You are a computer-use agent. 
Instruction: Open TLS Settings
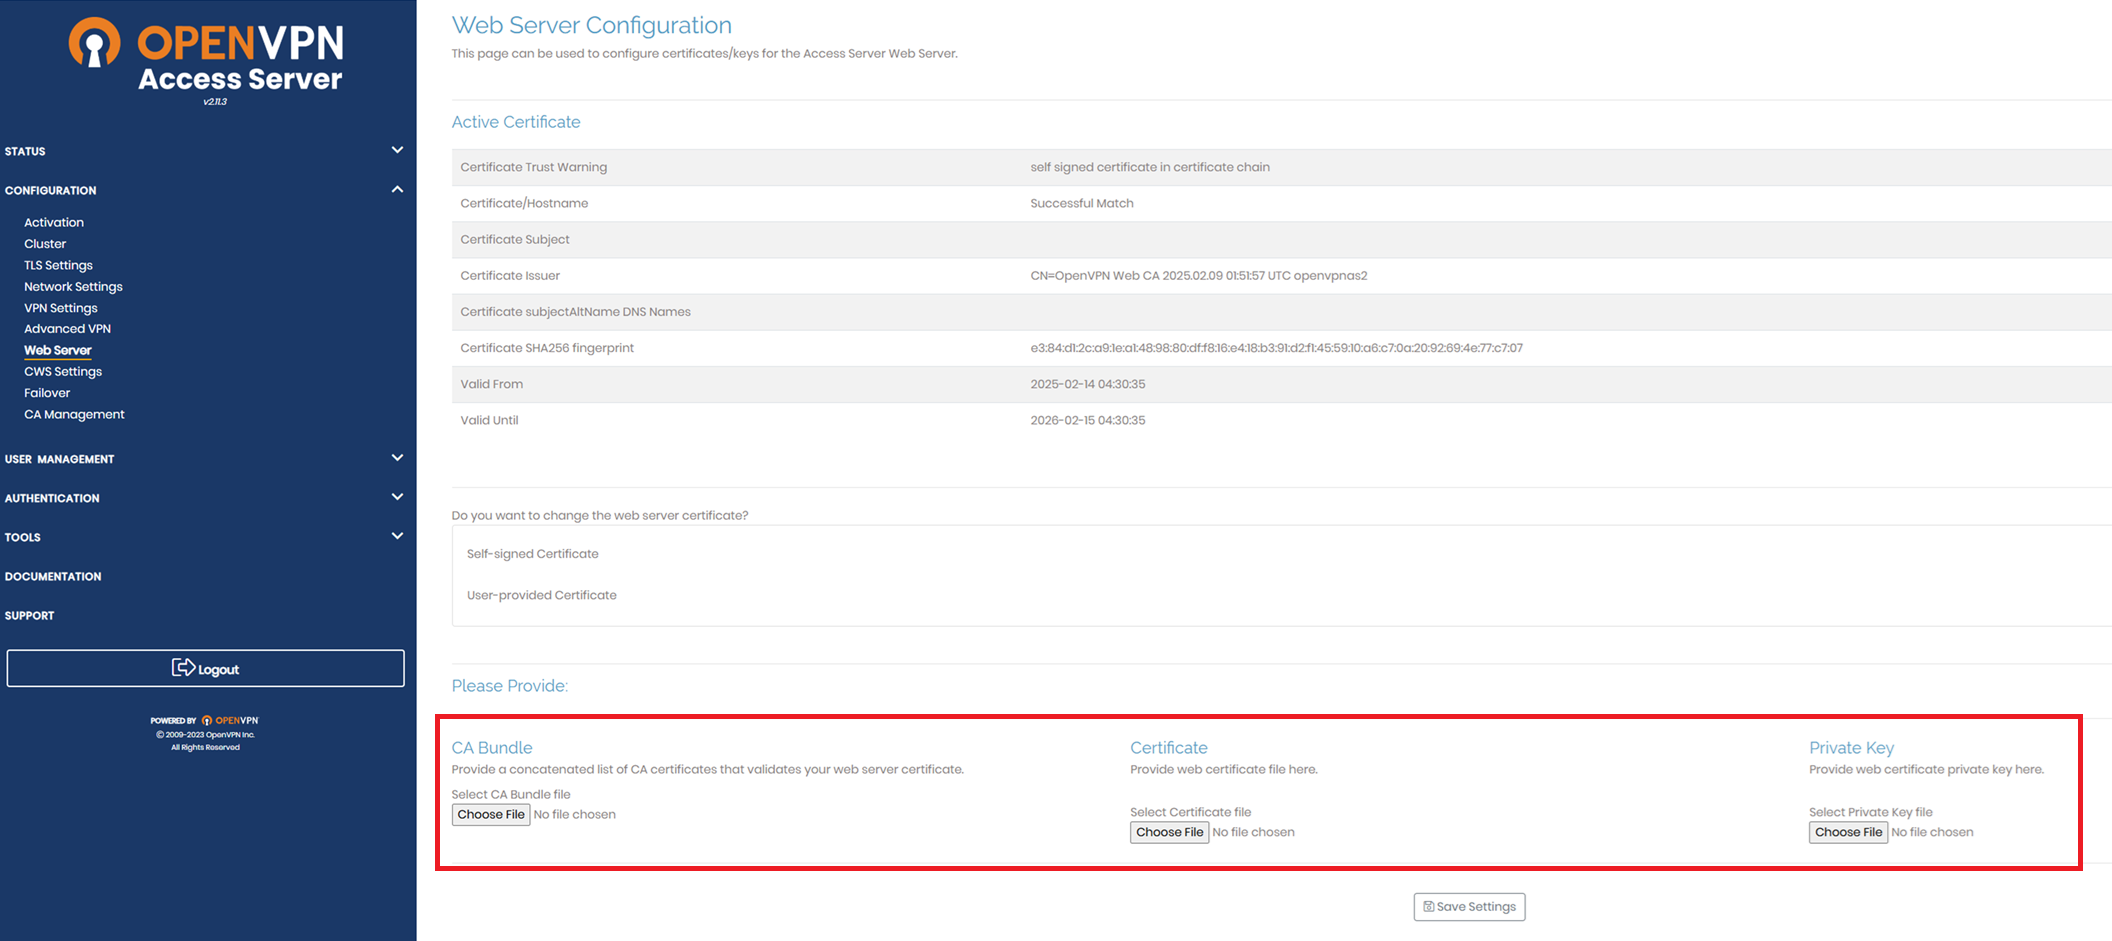[x=58, y=265]
